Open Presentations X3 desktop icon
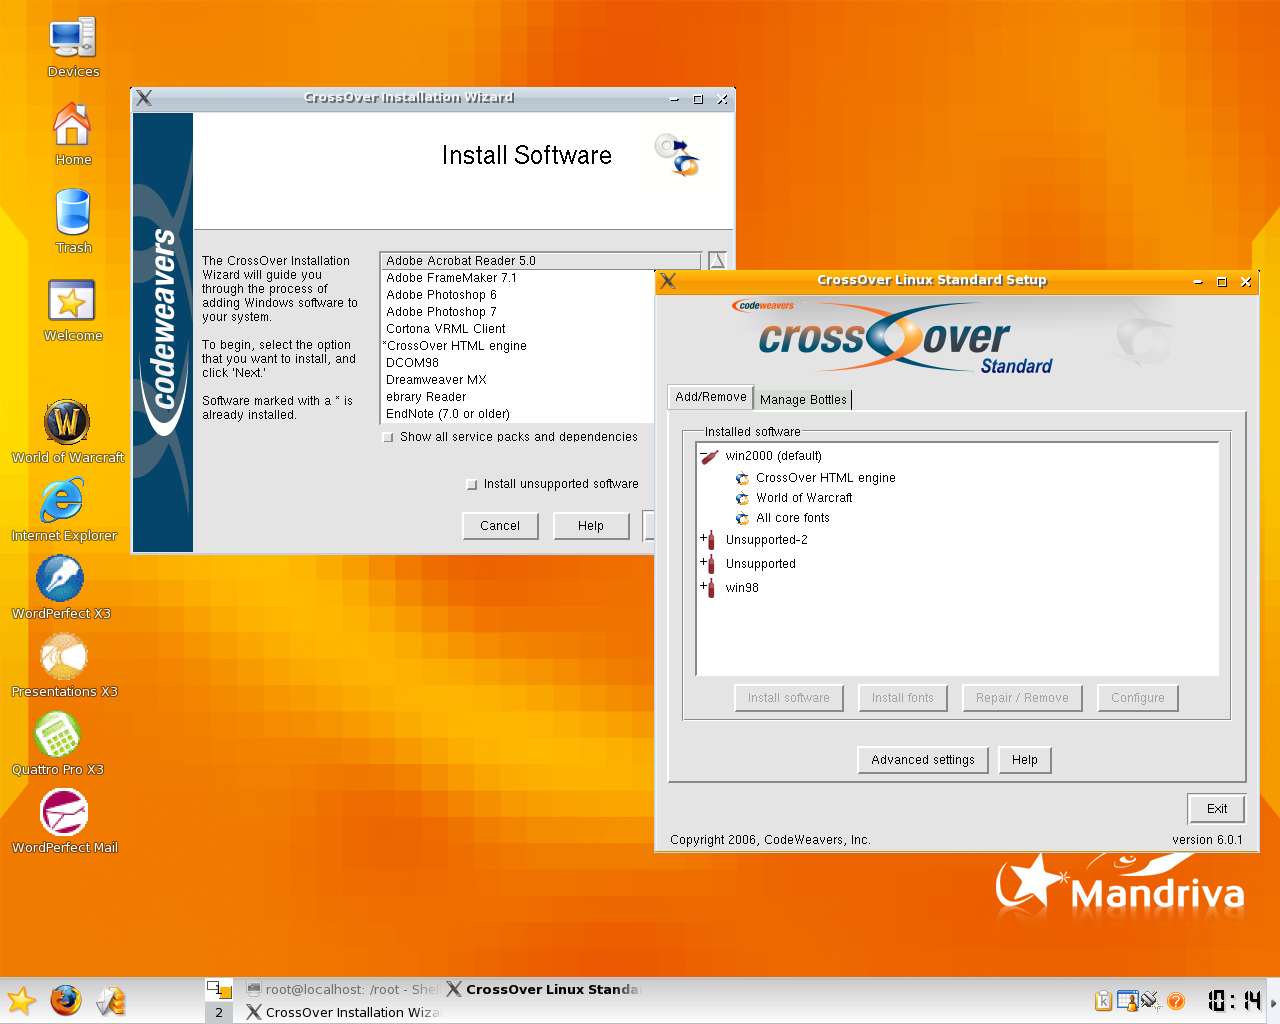 coord(64,656)
